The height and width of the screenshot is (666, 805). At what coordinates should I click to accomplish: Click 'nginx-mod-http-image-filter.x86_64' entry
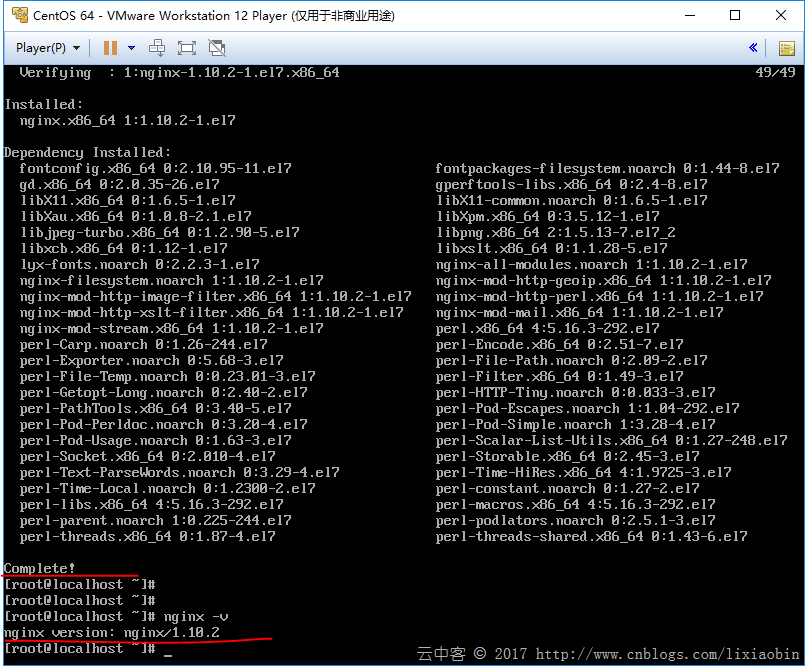(x=215, y=296)
